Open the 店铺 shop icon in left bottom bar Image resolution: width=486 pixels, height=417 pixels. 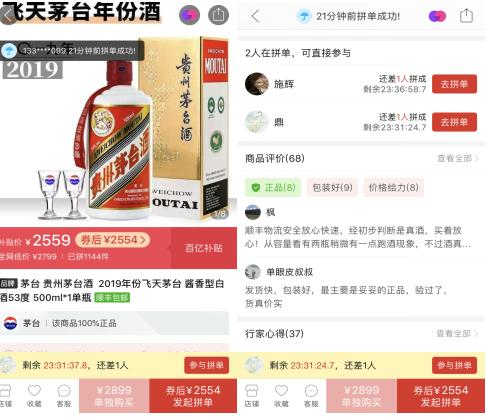[x=6, y=396]
